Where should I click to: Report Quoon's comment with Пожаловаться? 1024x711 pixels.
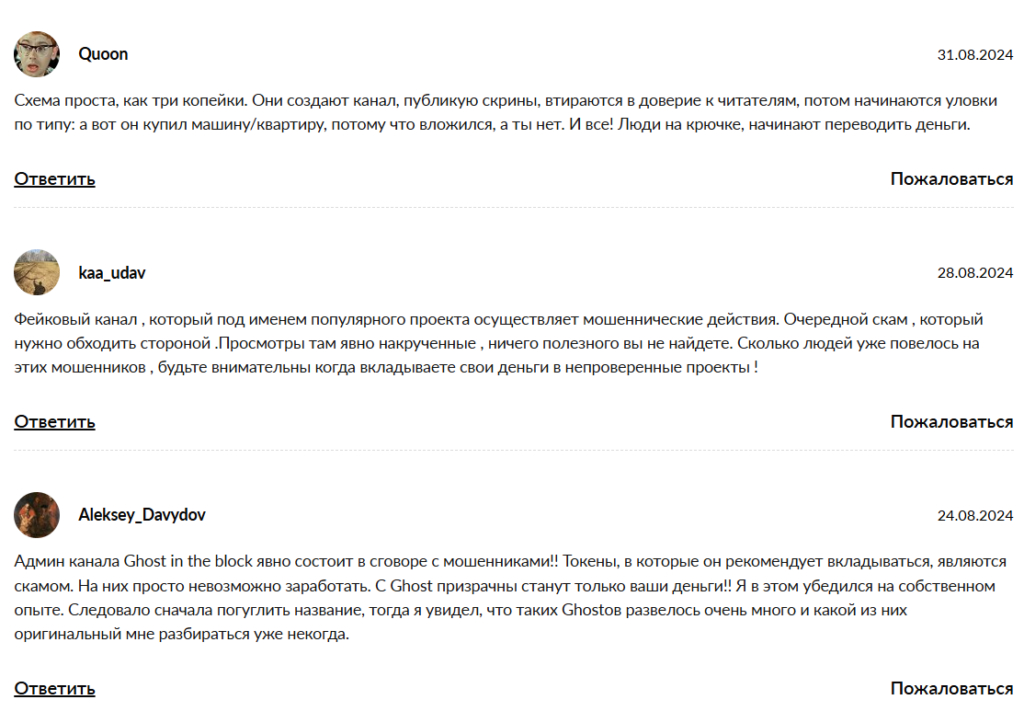click(951, 179)
